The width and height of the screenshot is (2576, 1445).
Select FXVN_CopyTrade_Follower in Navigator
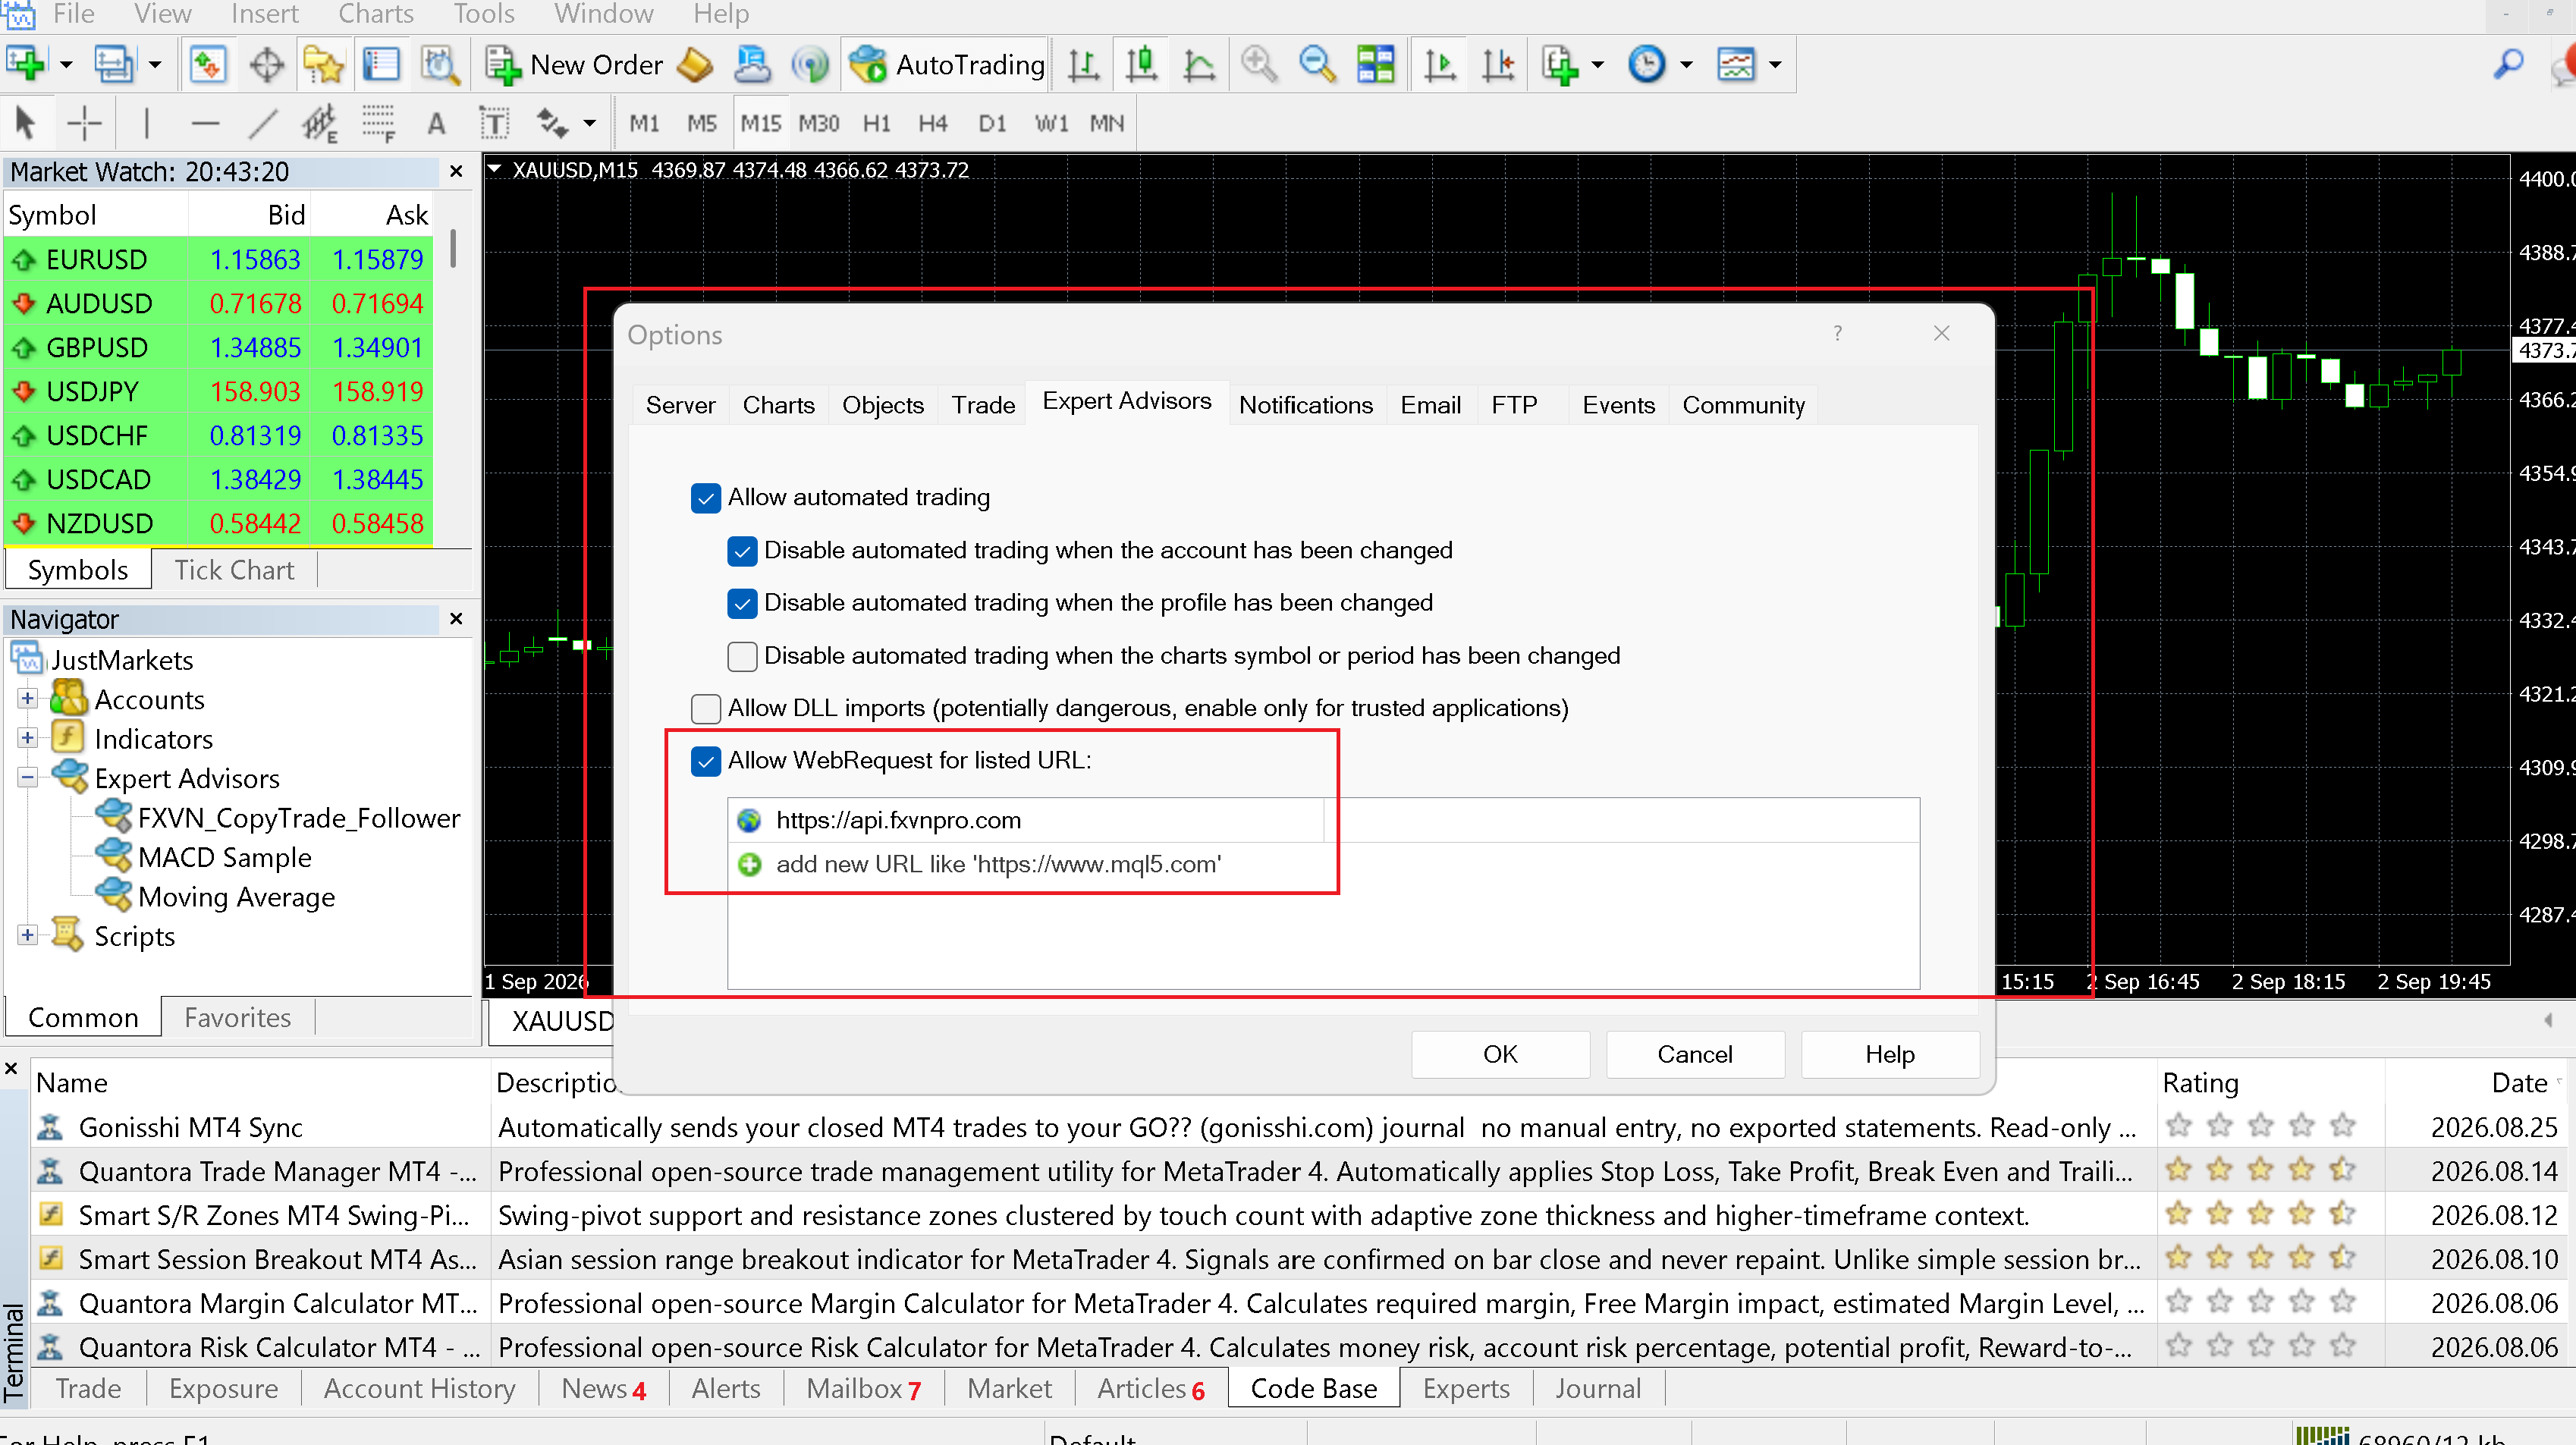coord(298,818)
